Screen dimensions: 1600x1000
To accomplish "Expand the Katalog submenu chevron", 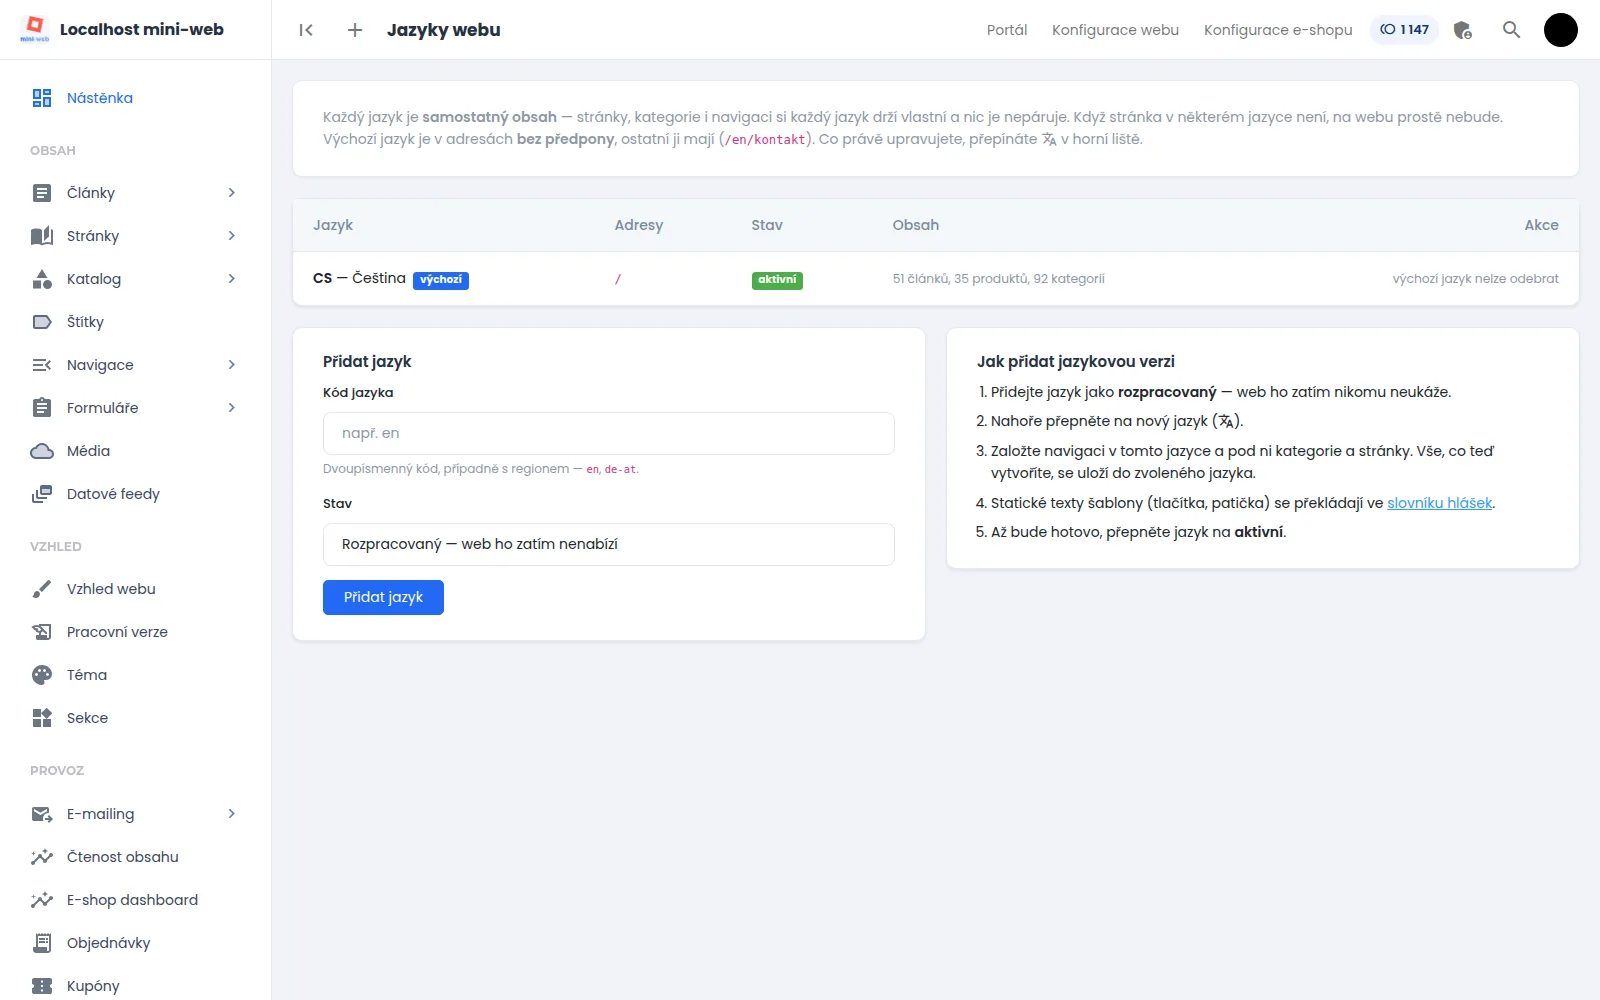I will click(231, 279).
